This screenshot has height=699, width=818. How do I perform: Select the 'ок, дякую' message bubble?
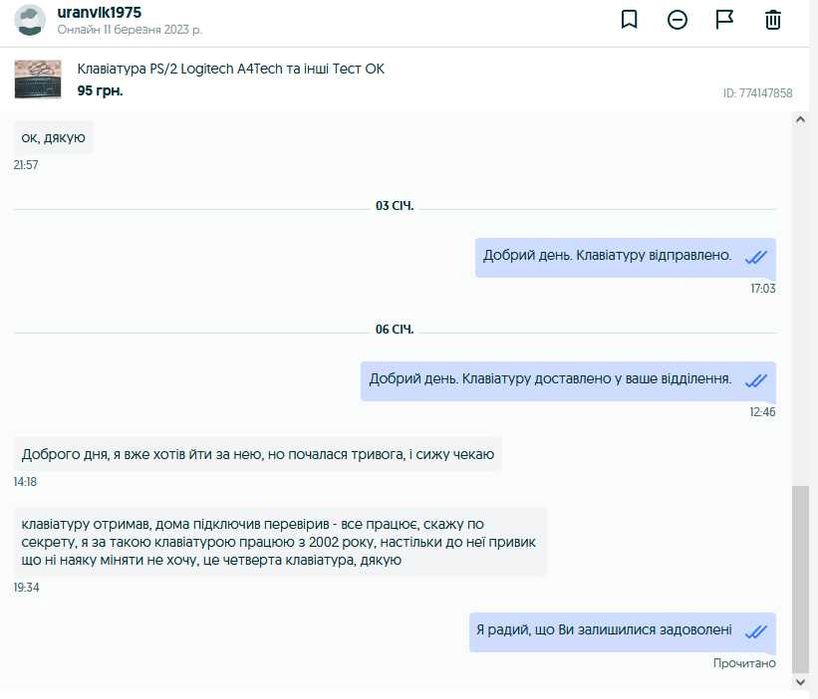(x=53, y=138)
